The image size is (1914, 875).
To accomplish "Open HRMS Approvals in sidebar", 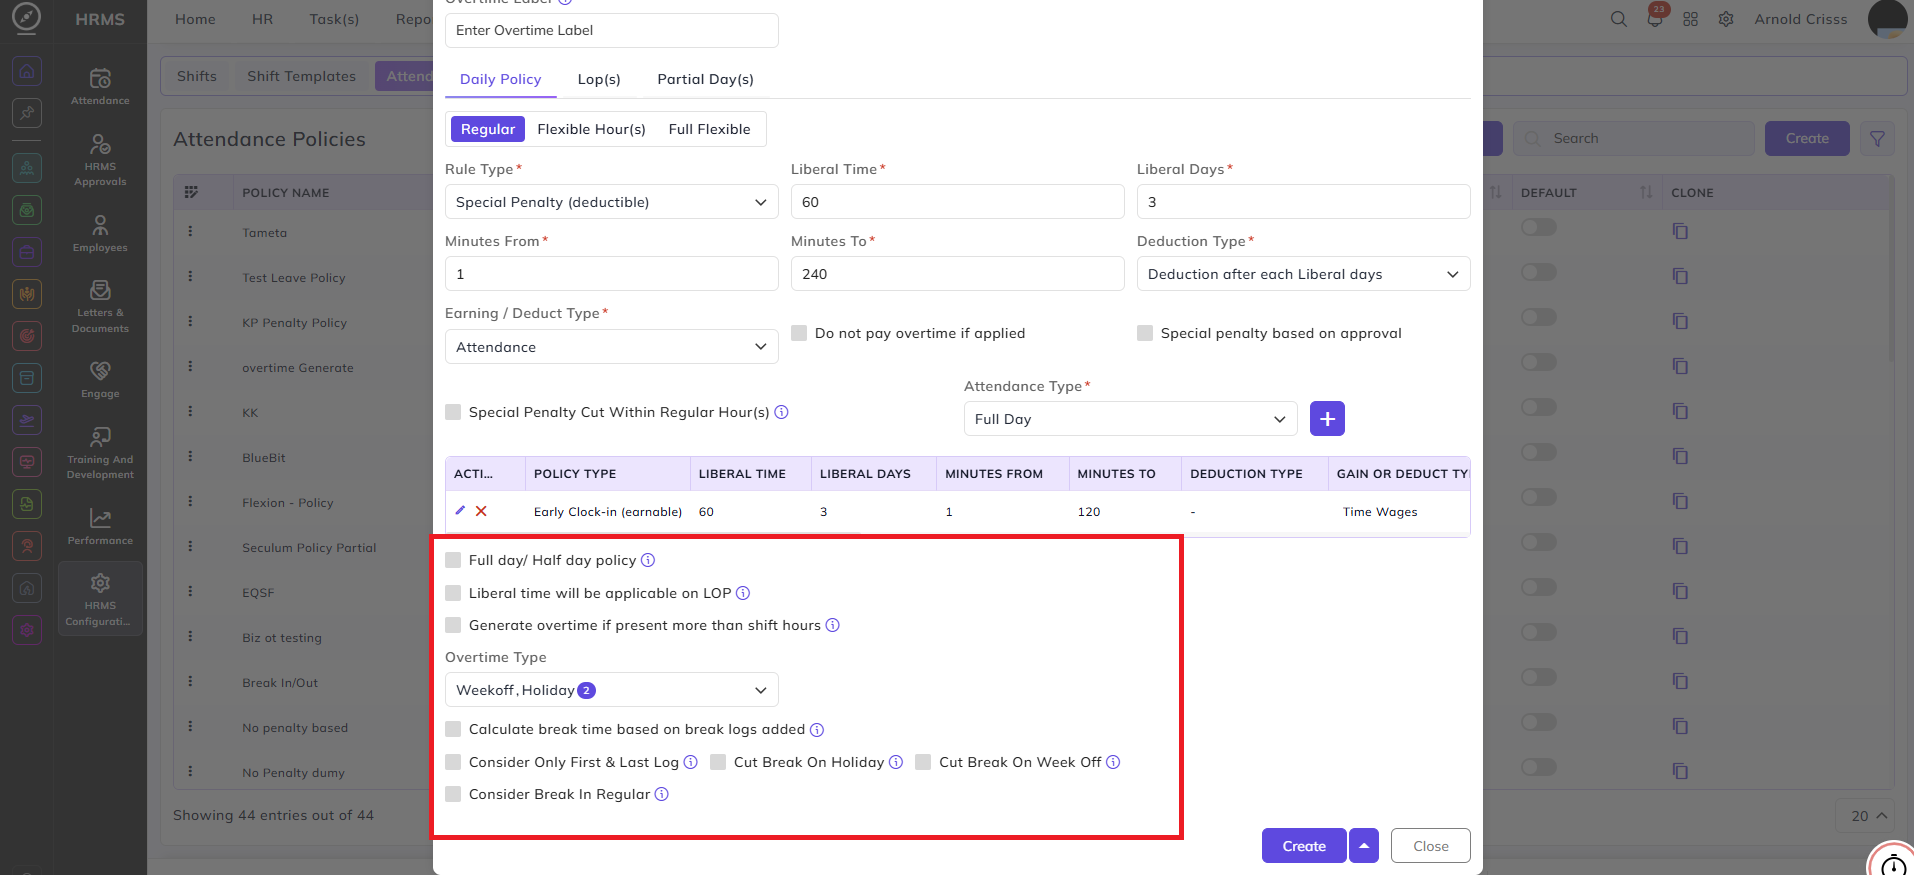I will [100, 160].
